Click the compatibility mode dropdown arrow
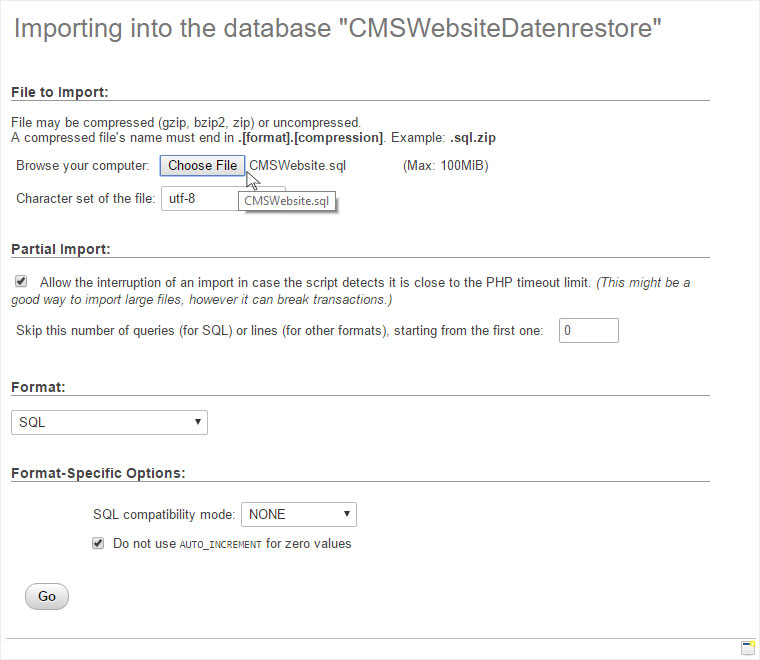The width and height of the screenshot is (760, 660). (x=347, y=514)
